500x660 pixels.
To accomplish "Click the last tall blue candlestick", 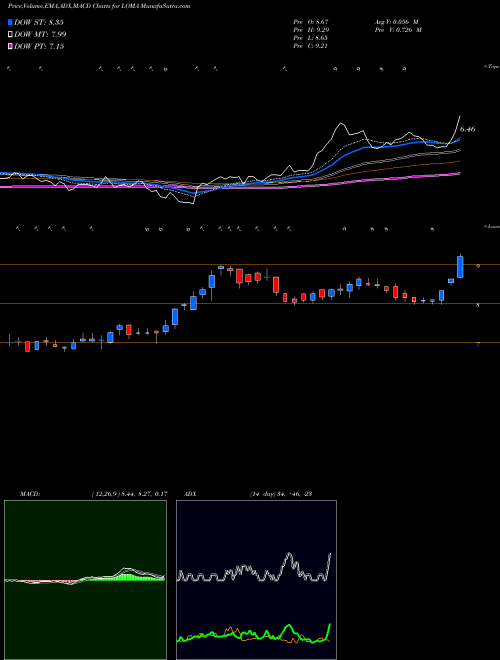I will click(x=460, y=267).
